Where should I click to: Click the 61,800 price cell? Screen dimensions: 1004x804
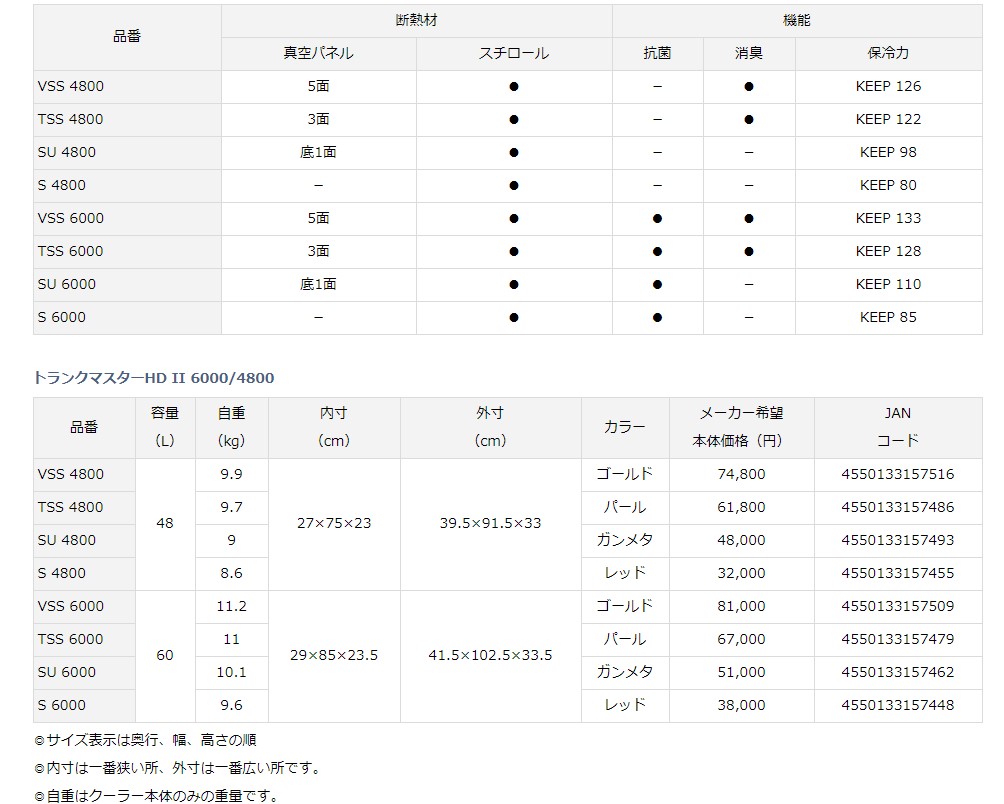[x=741, y=508]
